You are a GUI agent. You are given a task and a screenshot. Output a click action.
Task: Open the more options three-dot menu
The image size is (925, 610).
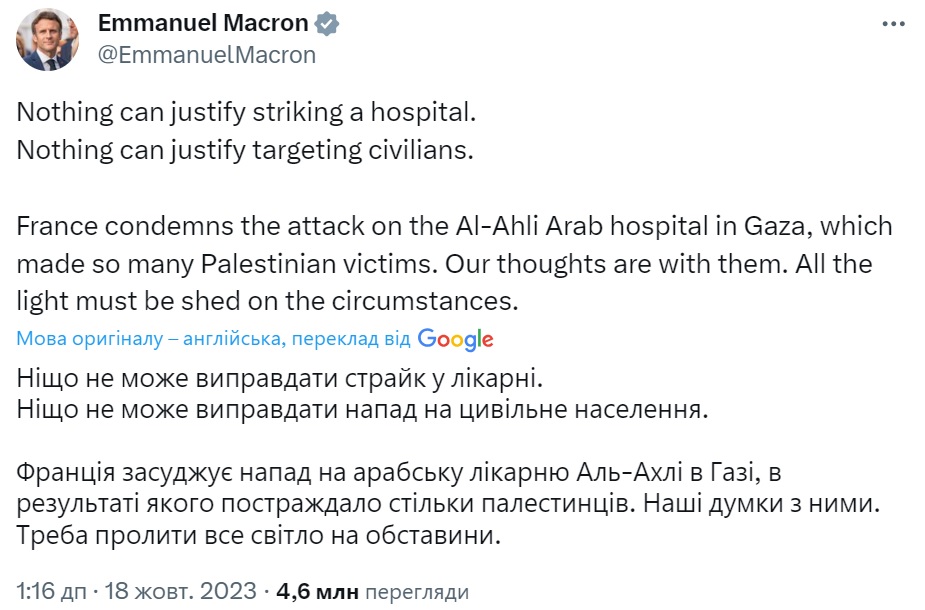click(x=895, y=25)
